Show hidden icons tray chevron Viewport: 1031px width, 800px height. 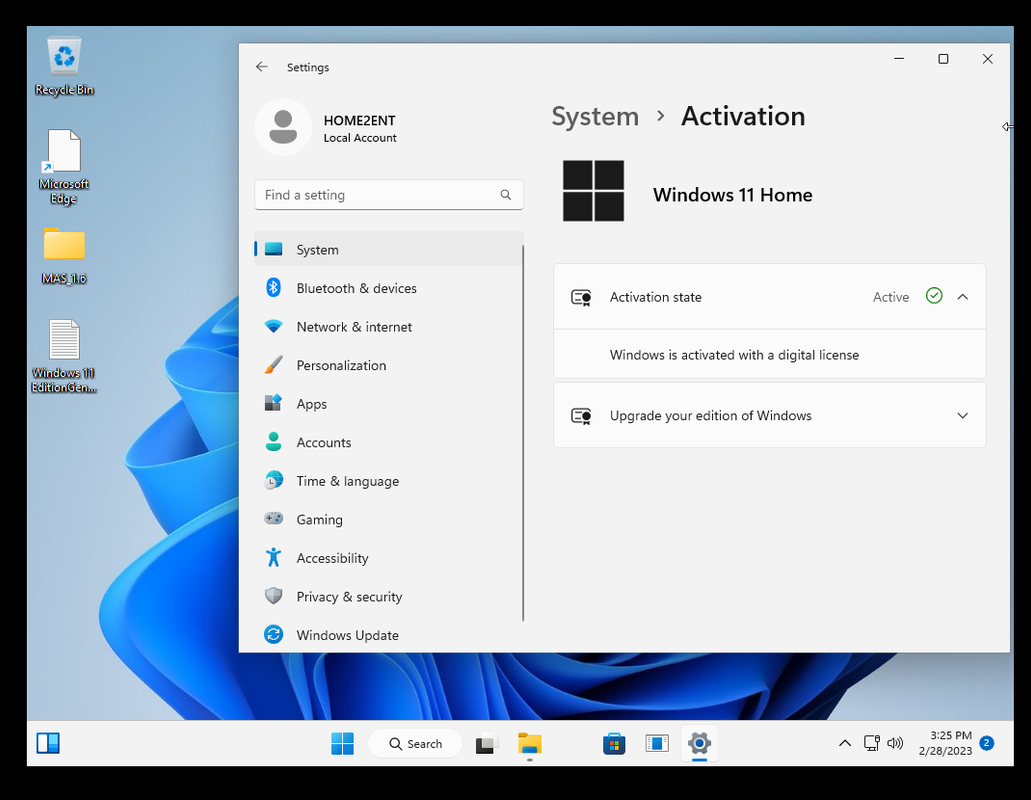pyautogui.click(x=845, y=743)
